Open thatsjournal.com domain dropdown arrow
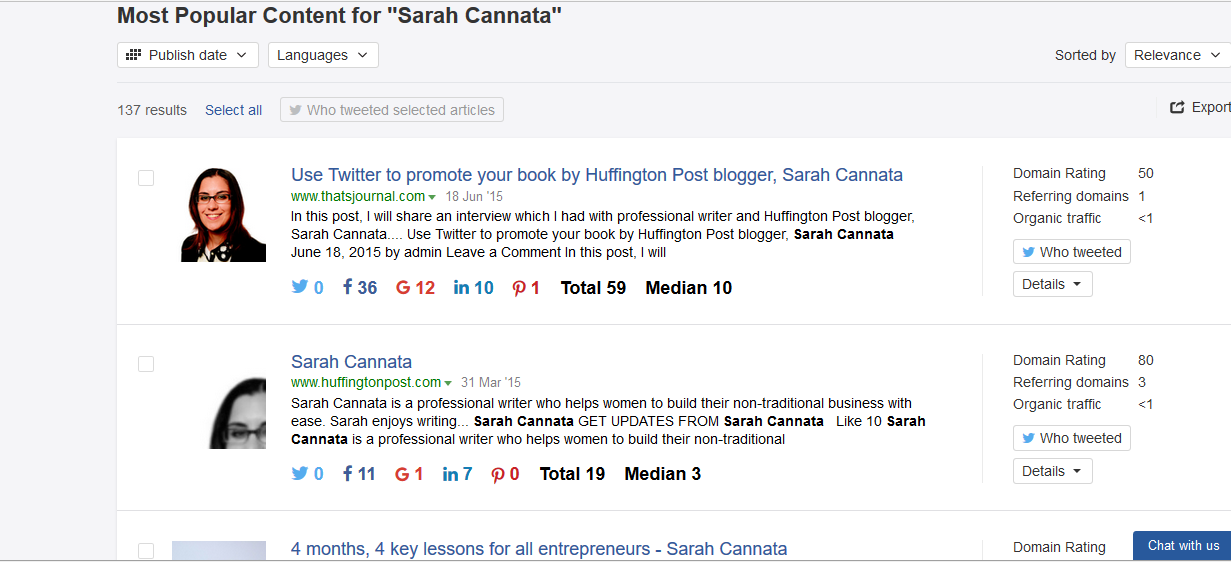 pos(432,197)
